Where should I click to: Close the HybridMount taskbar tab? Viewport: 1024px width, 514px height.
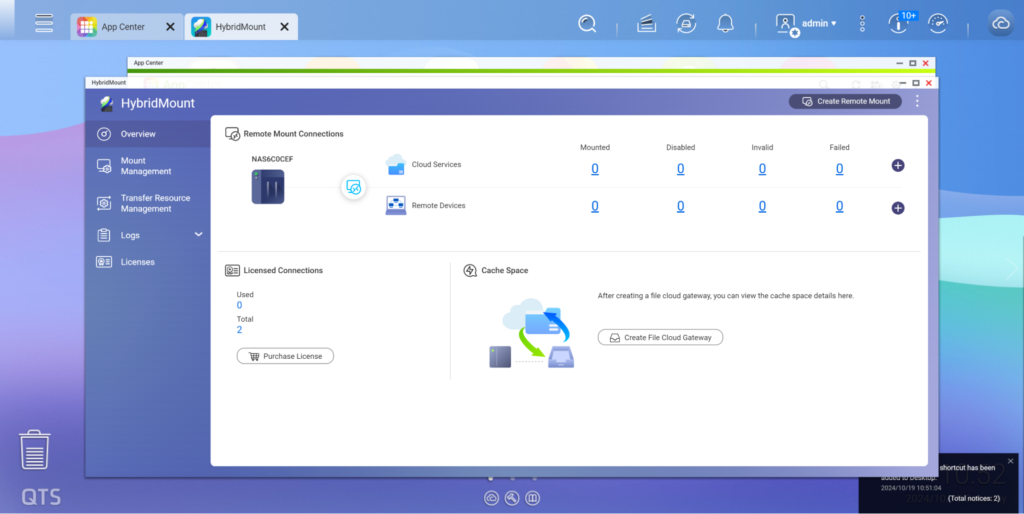(x=284, y=27)
